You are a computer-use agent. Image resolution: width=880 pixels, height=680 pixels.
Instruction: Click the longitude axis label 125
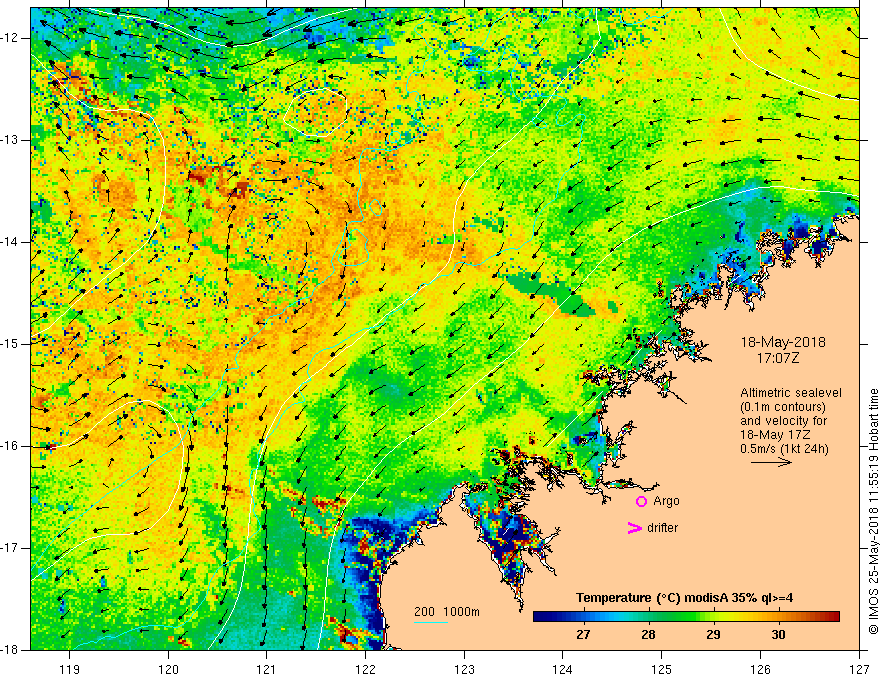(662, 669)
